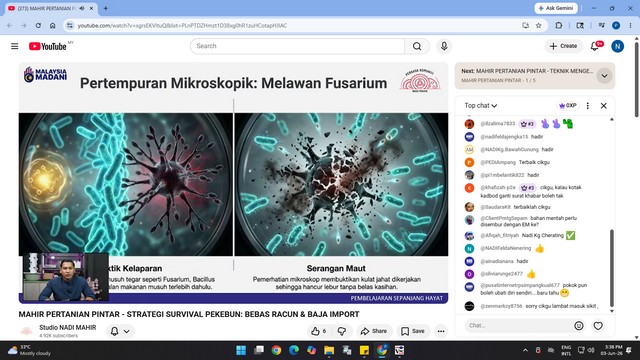
Task: Toggle channel notification bell for Studio NADI MAHIR
Action: (x=120, y=331)
